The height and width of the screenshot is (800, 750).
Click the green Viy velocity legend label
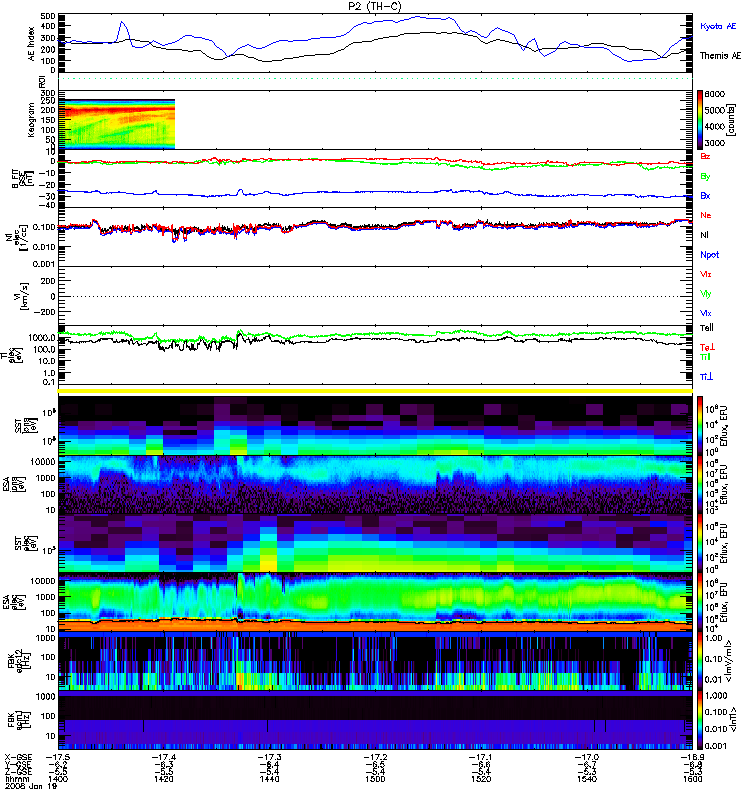(705, 294)
